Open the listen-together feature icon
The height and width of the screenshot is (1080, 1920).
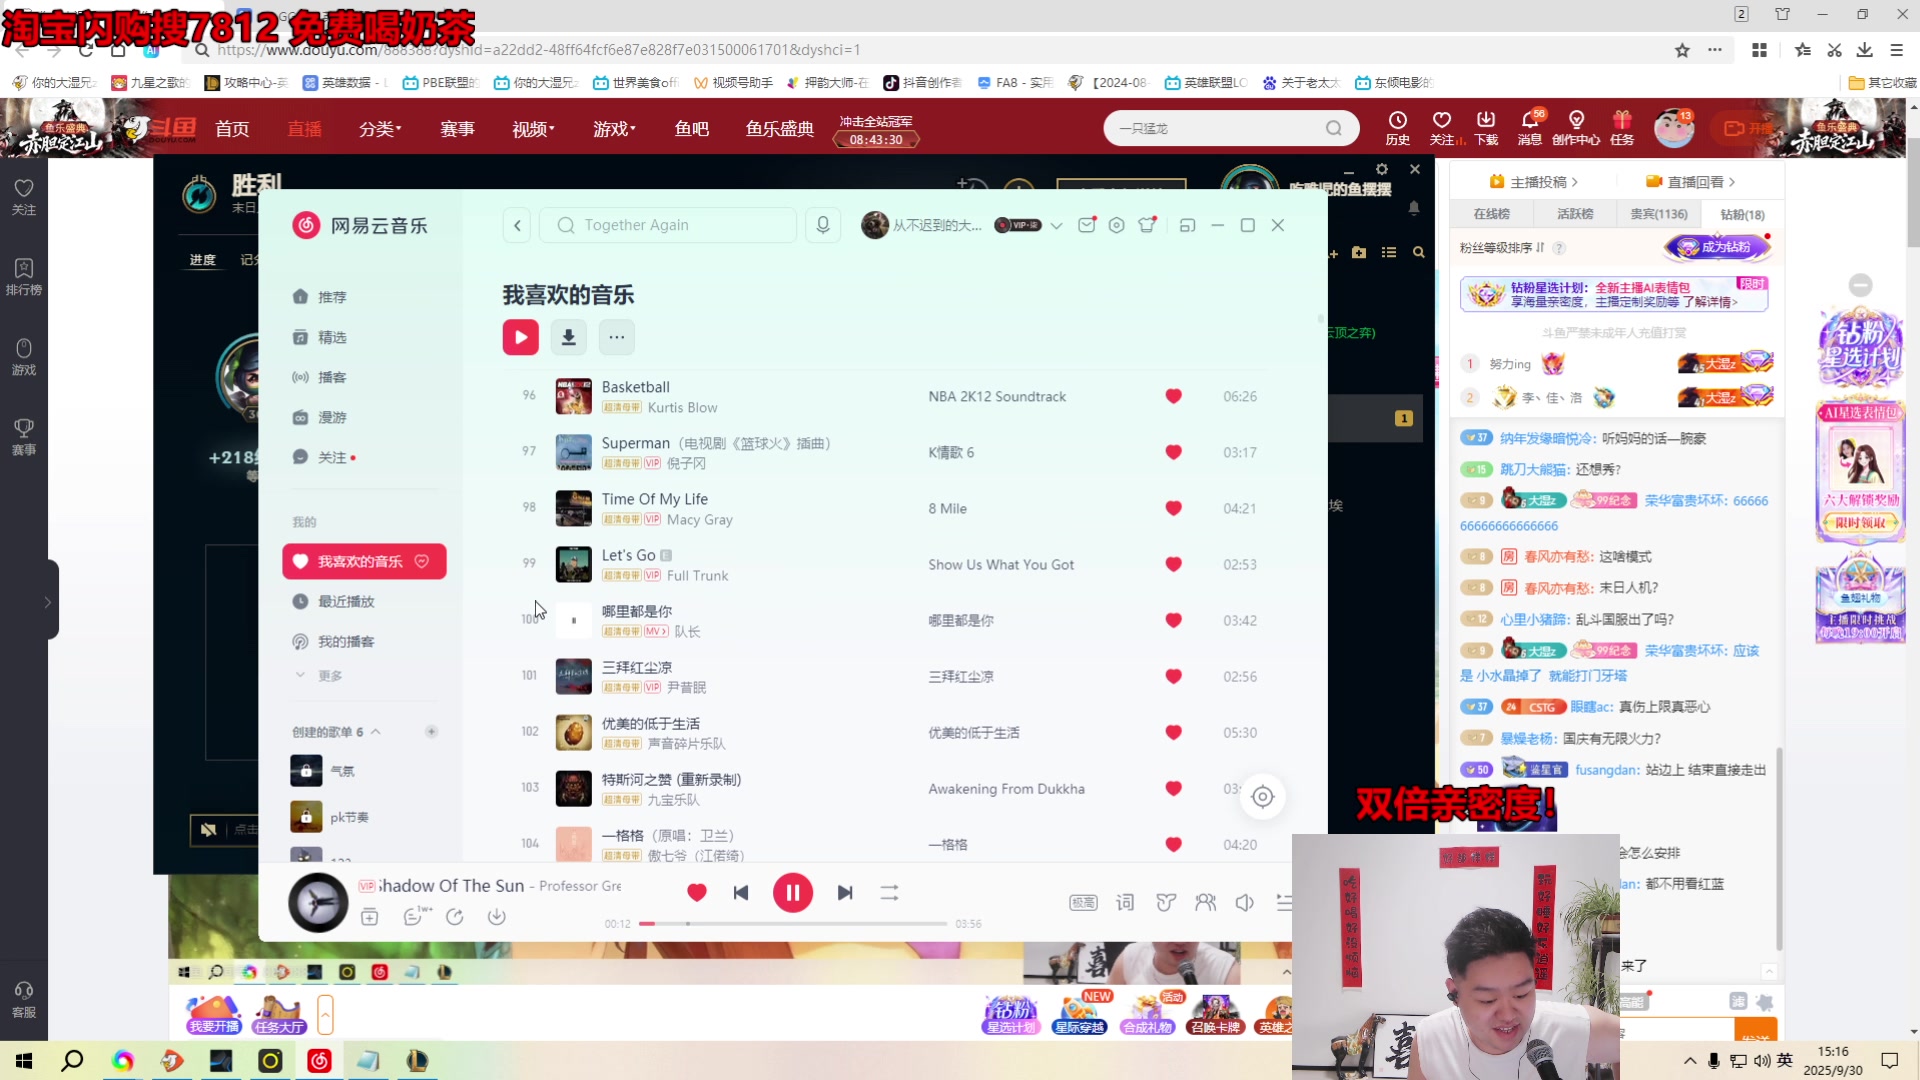[x=1205, y=902]
